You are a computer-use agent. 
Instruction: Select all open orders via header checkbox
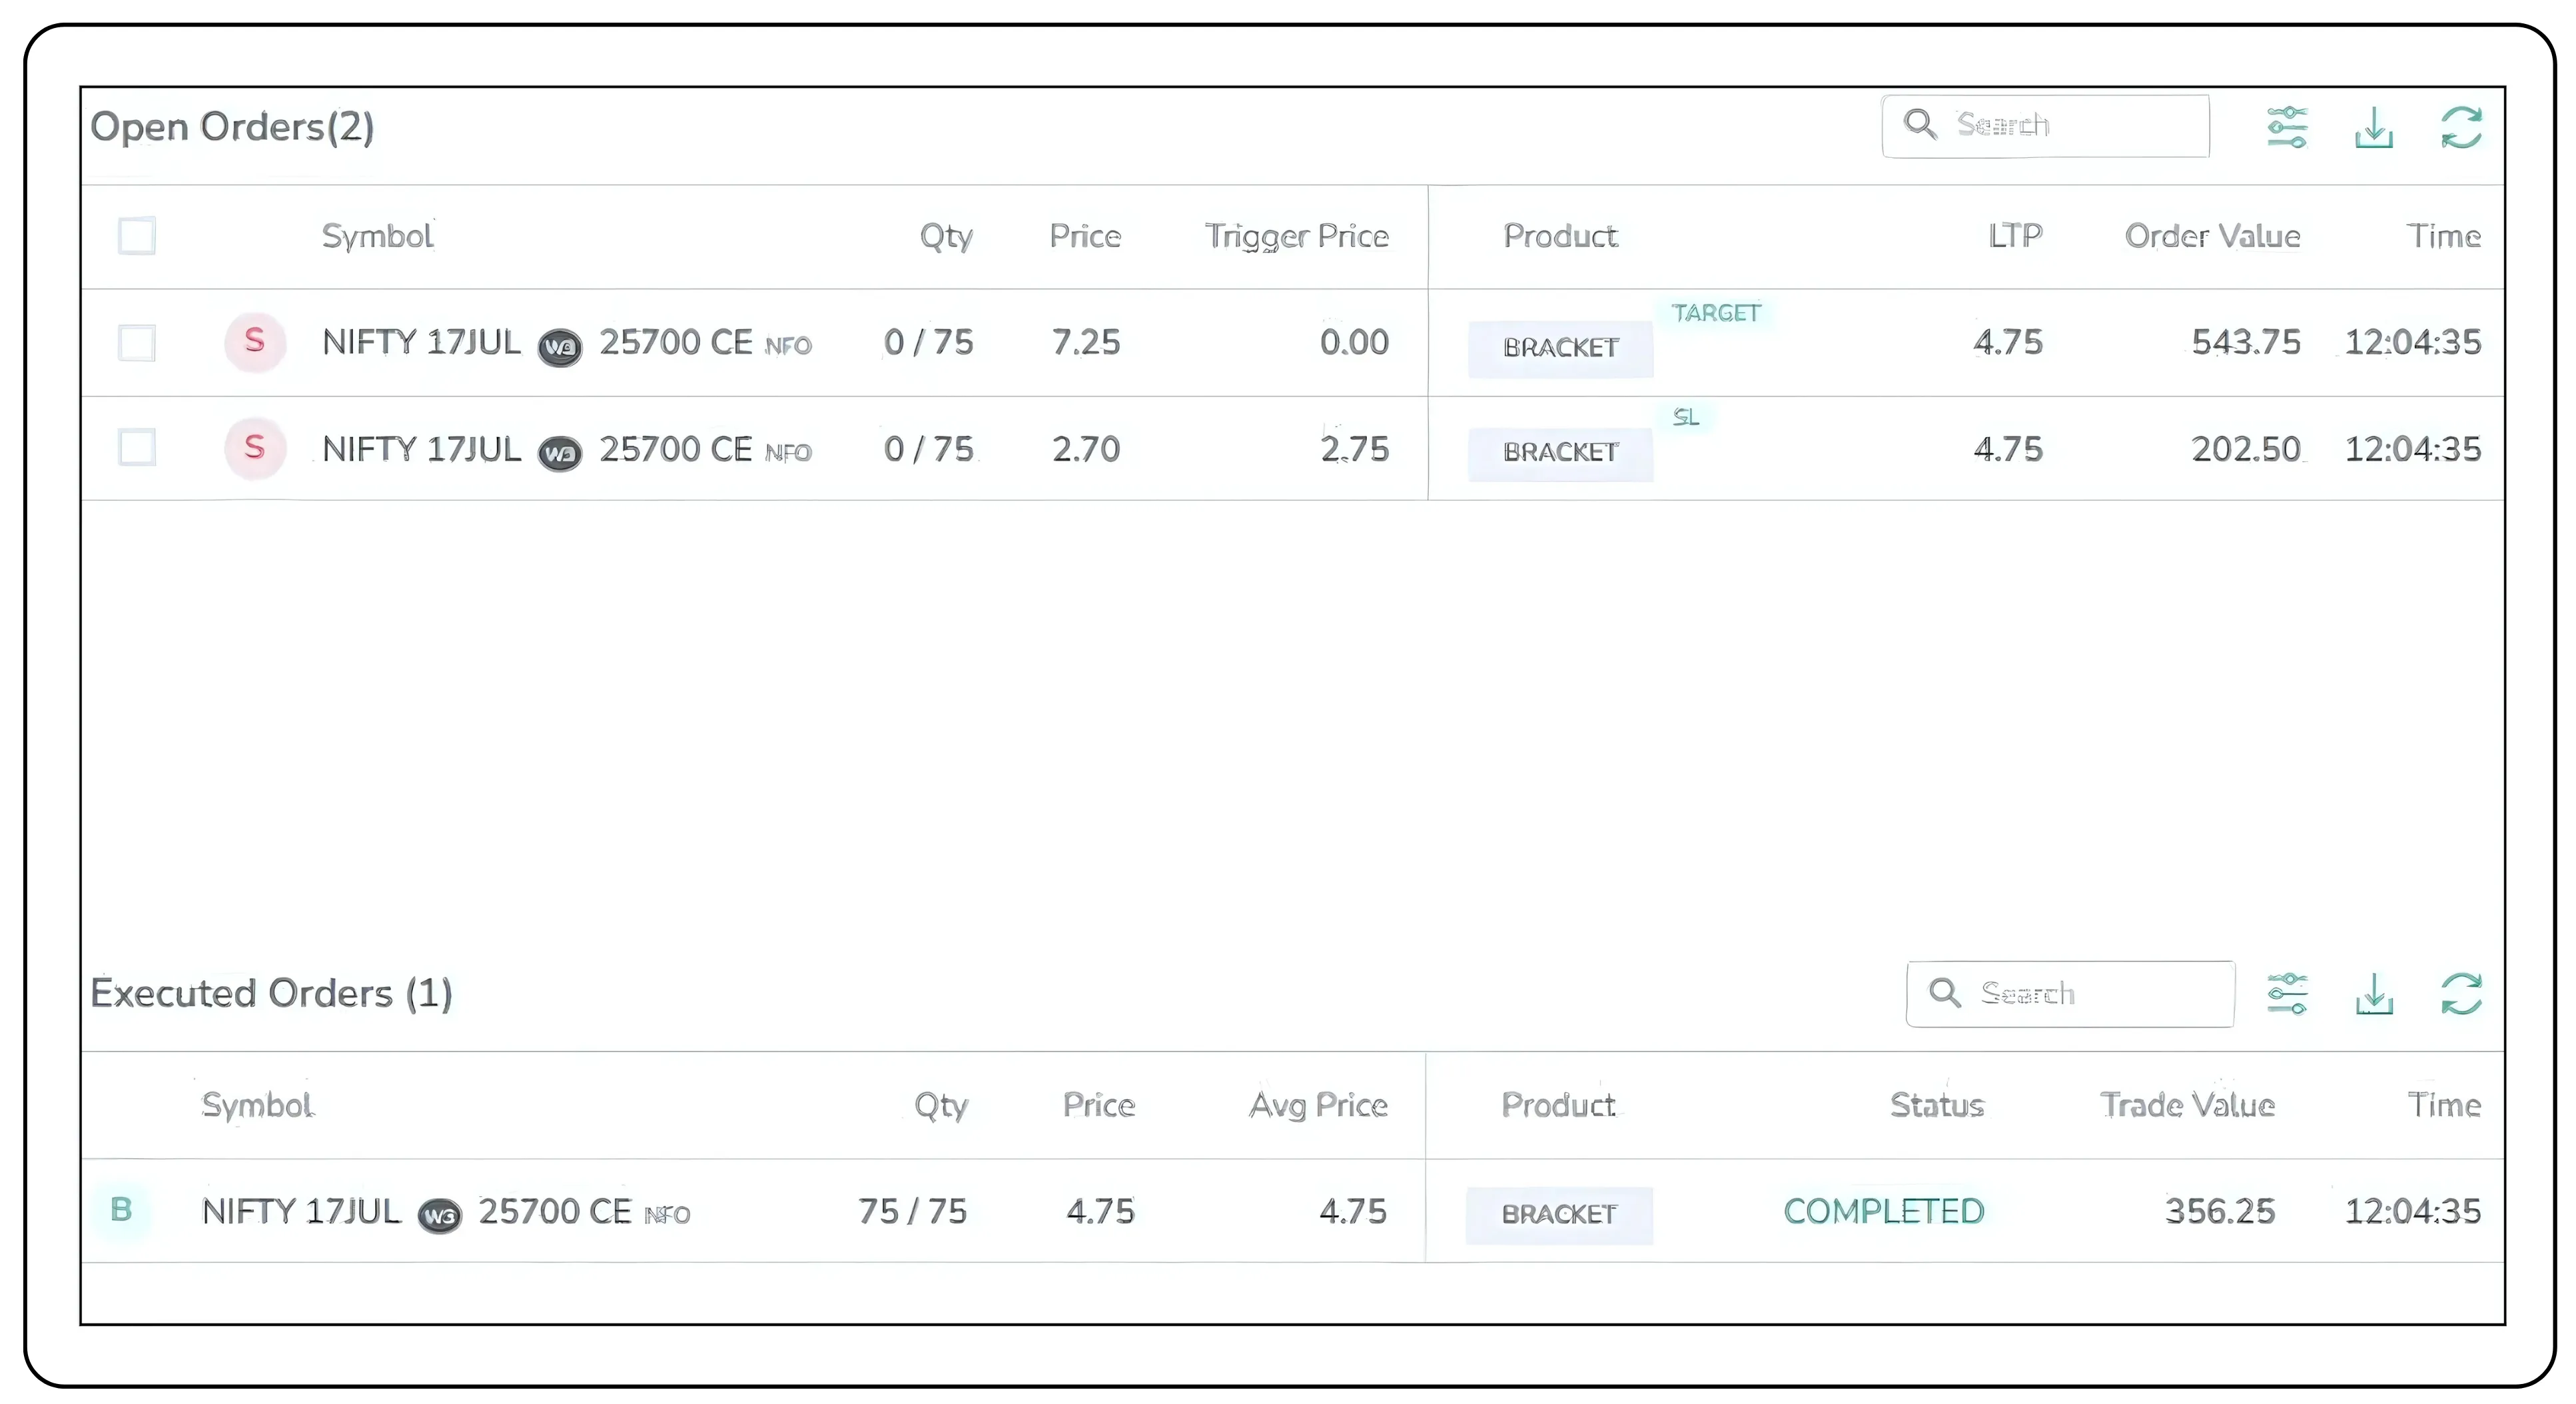pos(138,236)
